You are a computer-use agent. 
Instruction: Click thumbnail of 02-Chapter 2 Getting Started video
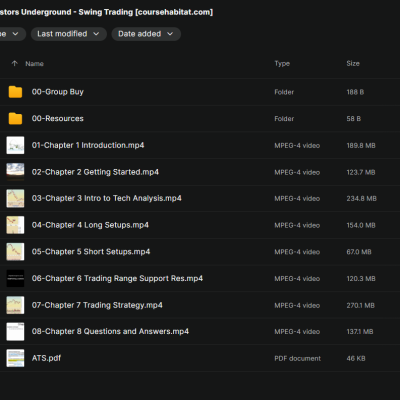[15, 172]
